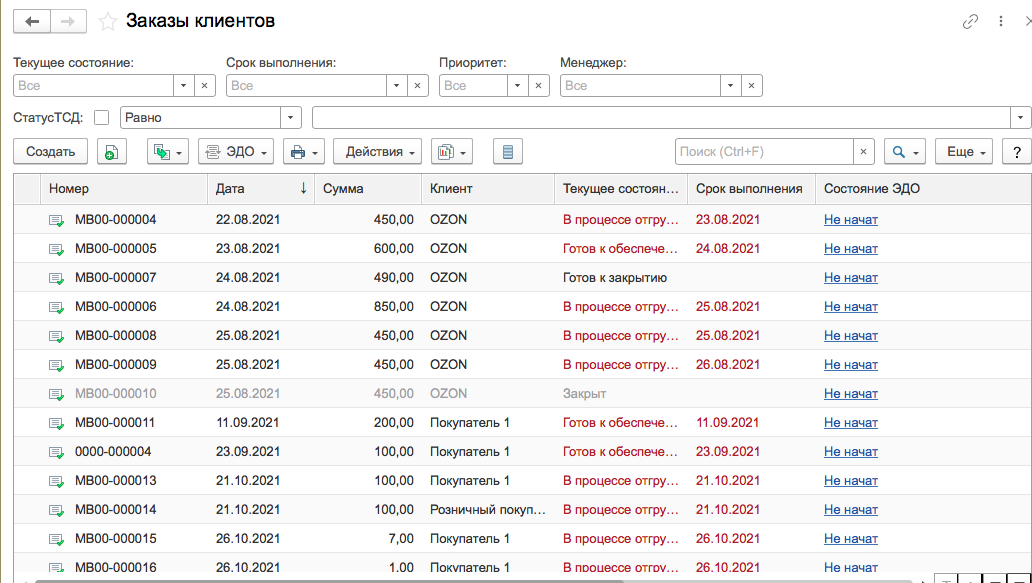Open the three-dot more menu

[x=1000, y=21]
